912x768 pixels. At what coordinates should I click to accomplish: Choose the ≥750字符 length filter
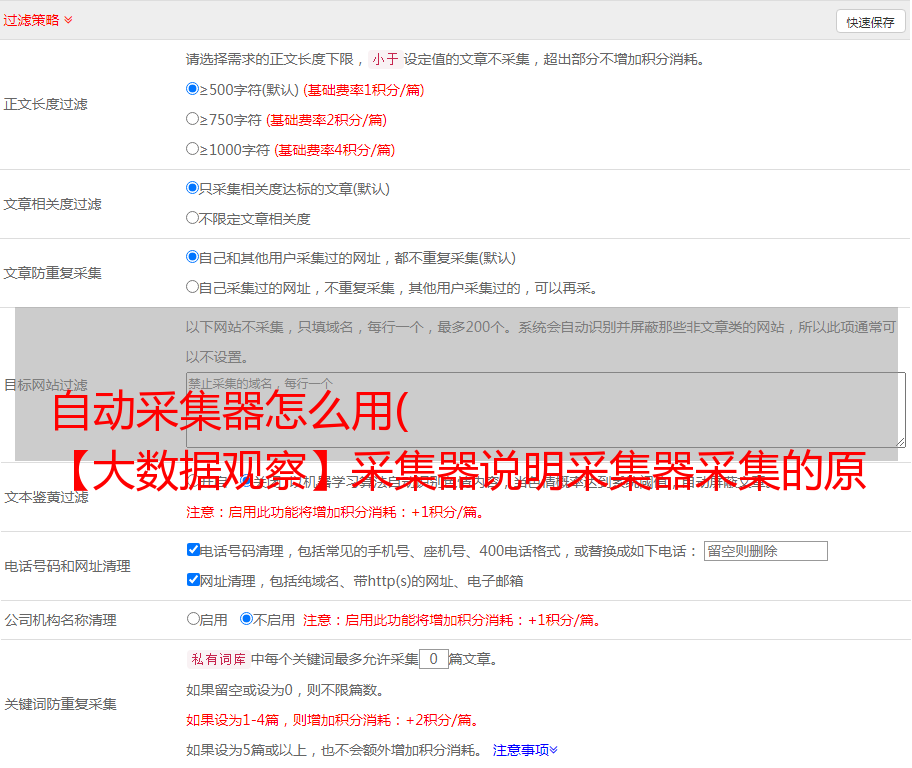193,119
